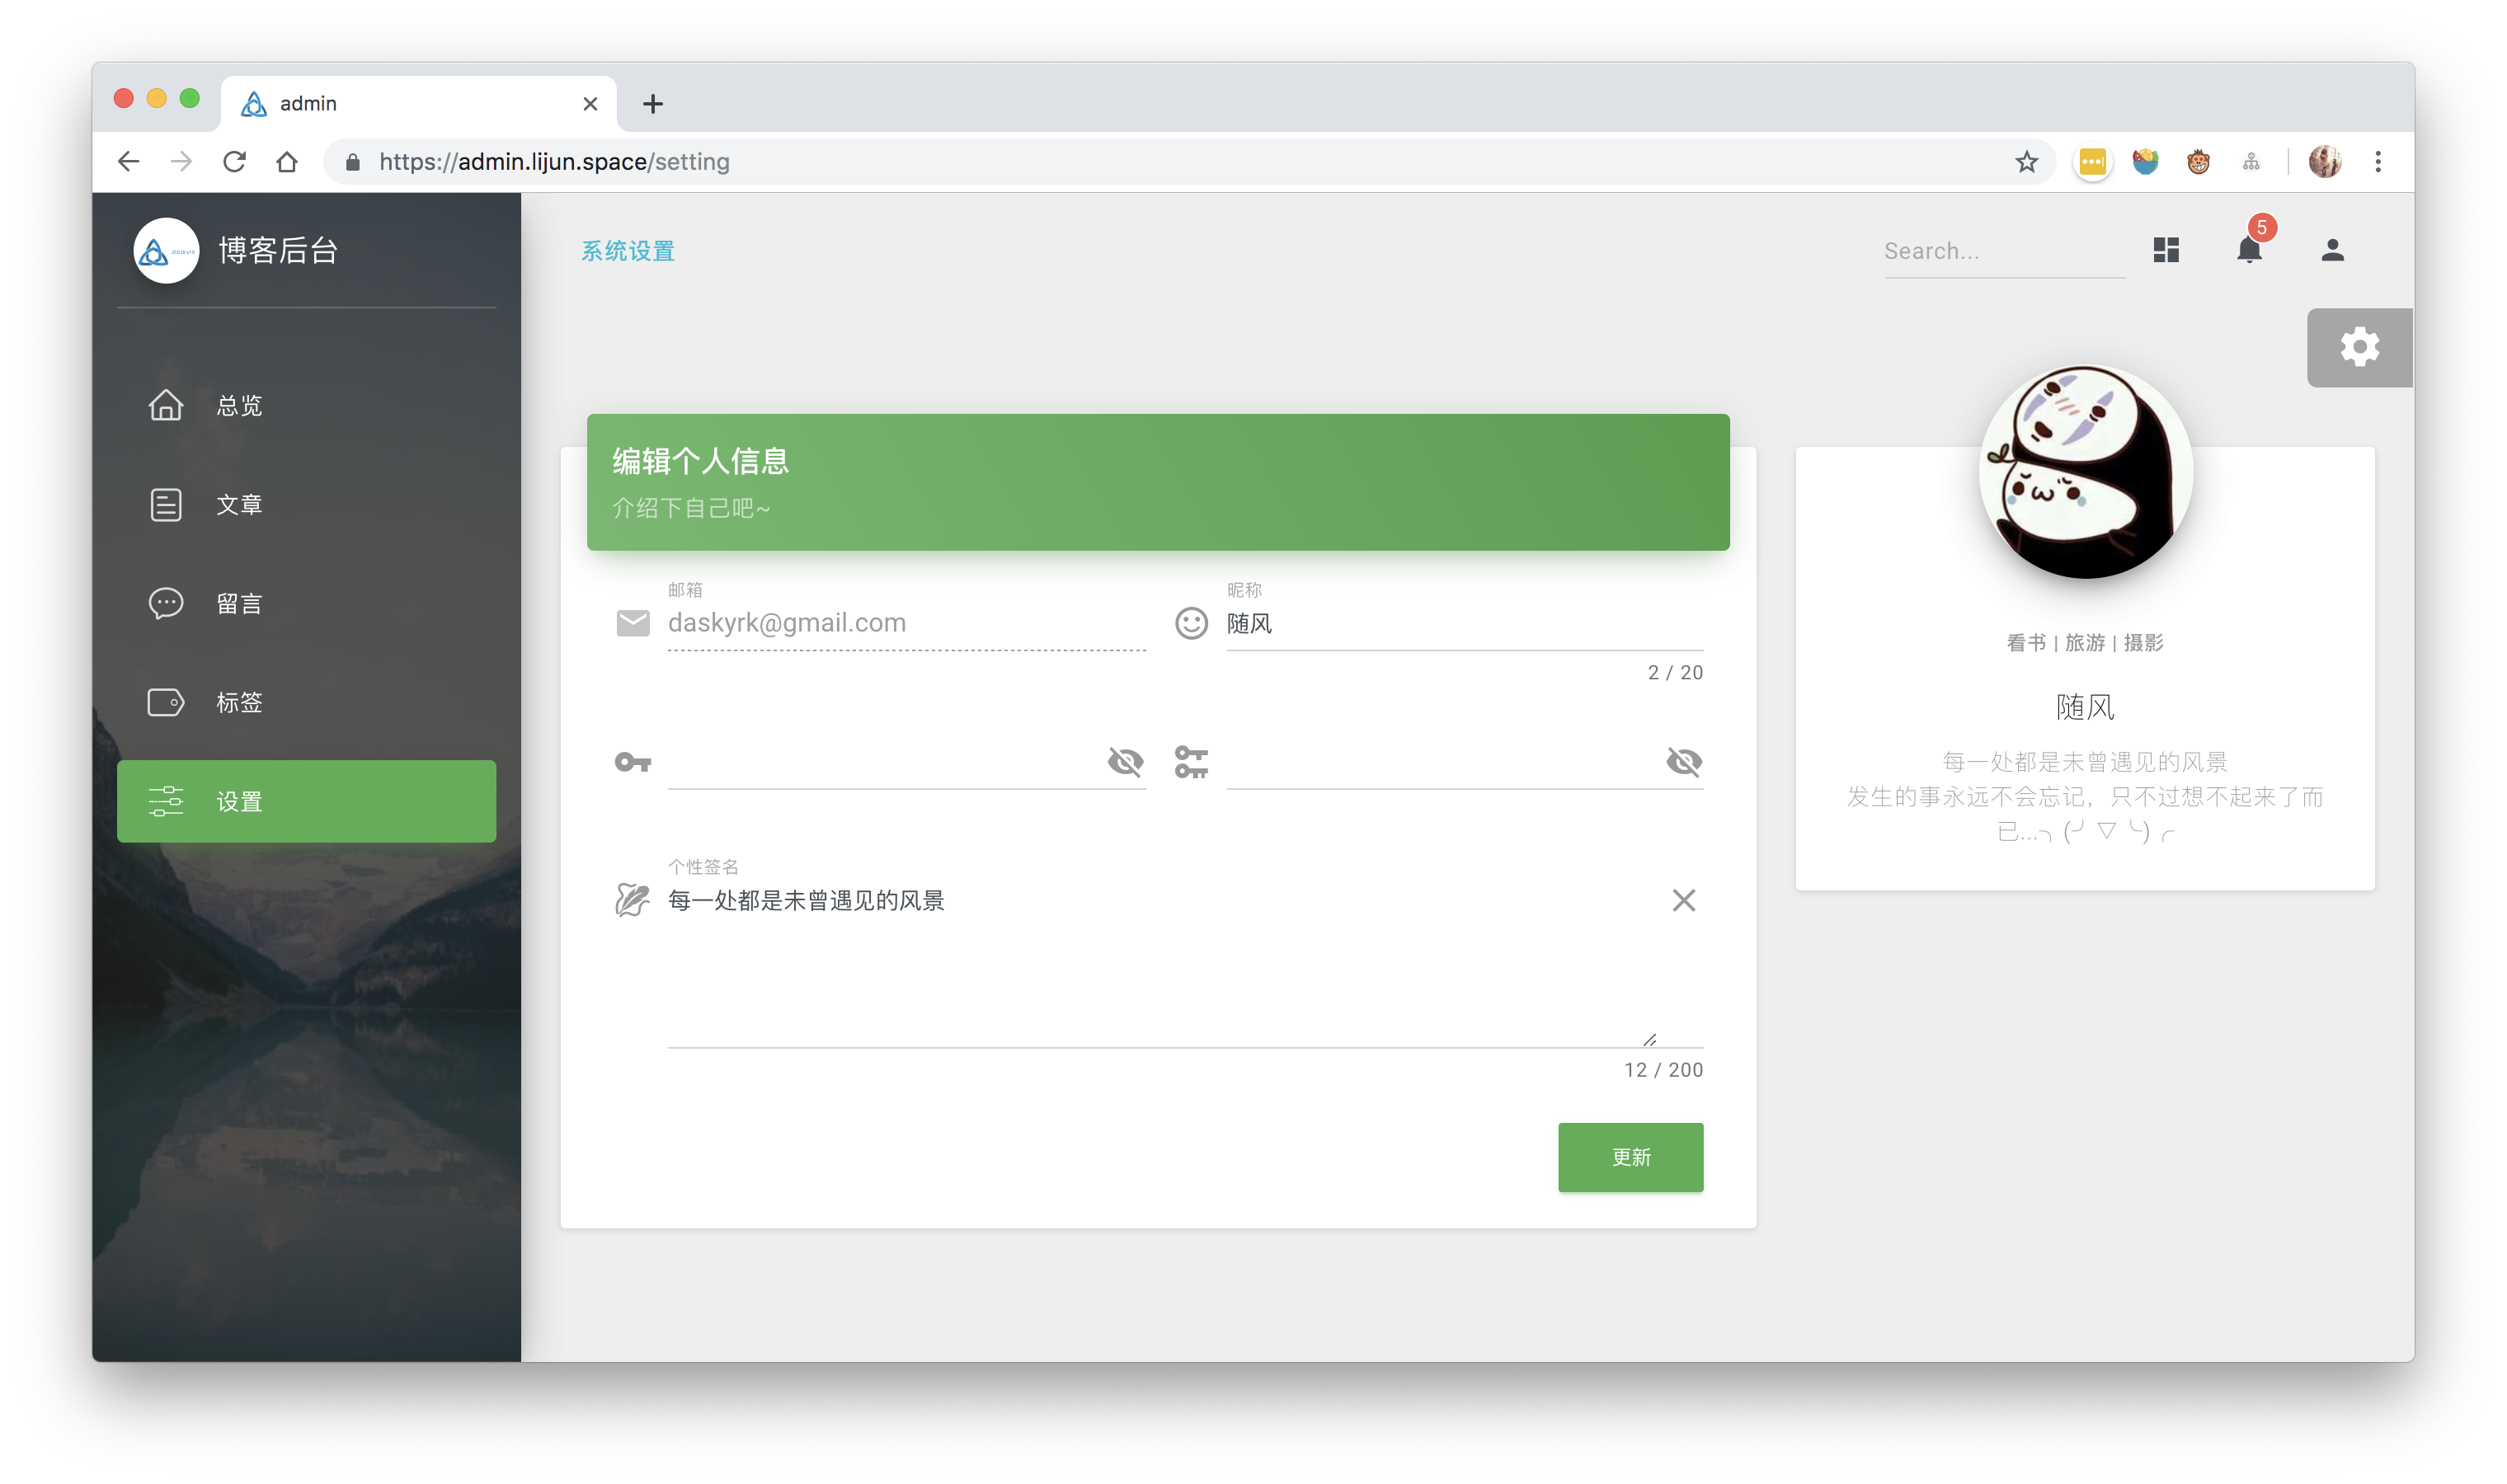Click the address bar URL

pyautogui.click(x=554, y=161)
